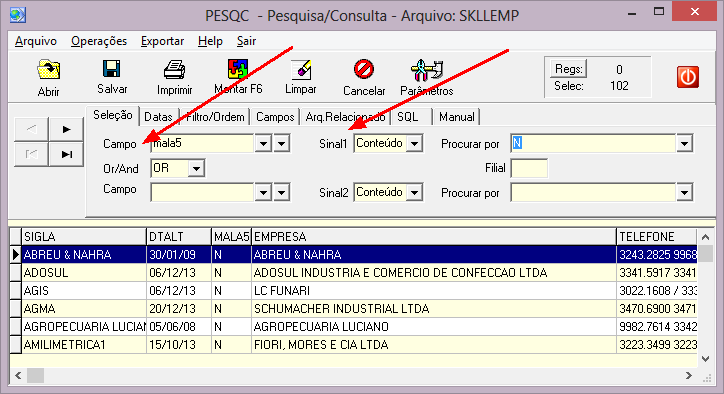
Task: Click the second Procurar por input field
Action: (x=593, y=192)
